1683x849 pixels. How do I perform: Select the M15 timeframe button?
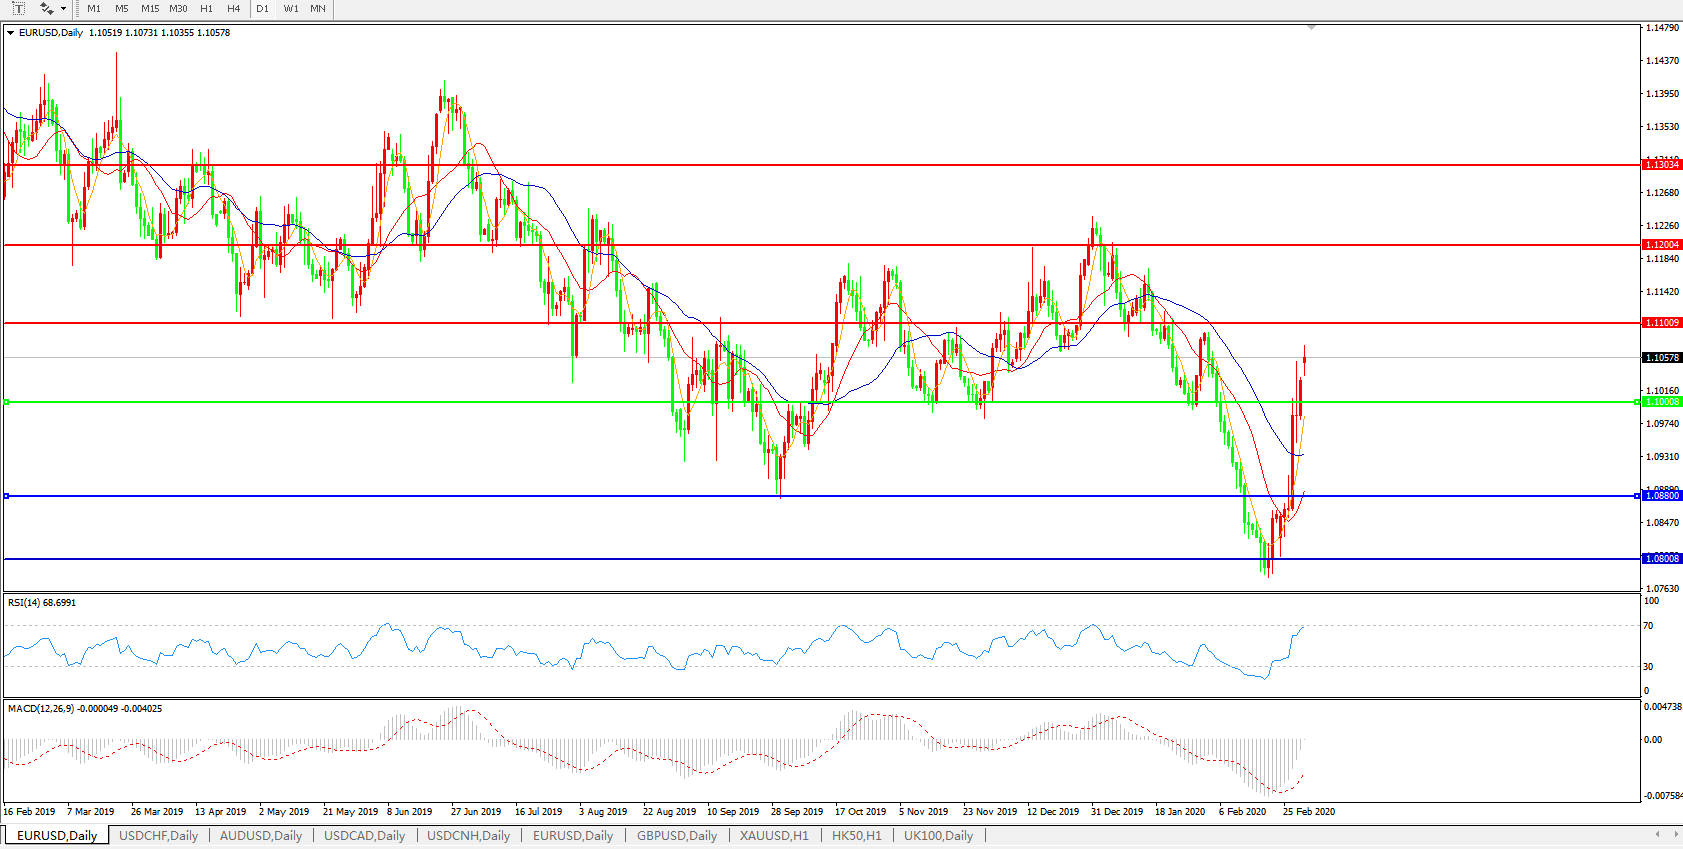[150, 8]
